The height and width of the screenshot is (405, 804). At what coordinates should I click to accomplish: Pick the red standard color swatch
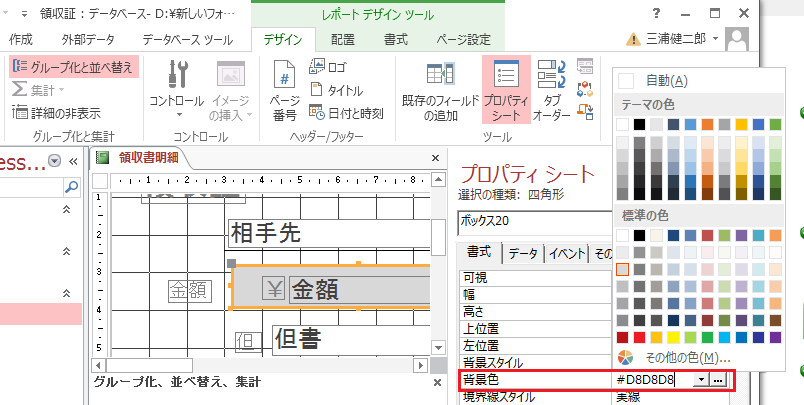tap(642, 337)
